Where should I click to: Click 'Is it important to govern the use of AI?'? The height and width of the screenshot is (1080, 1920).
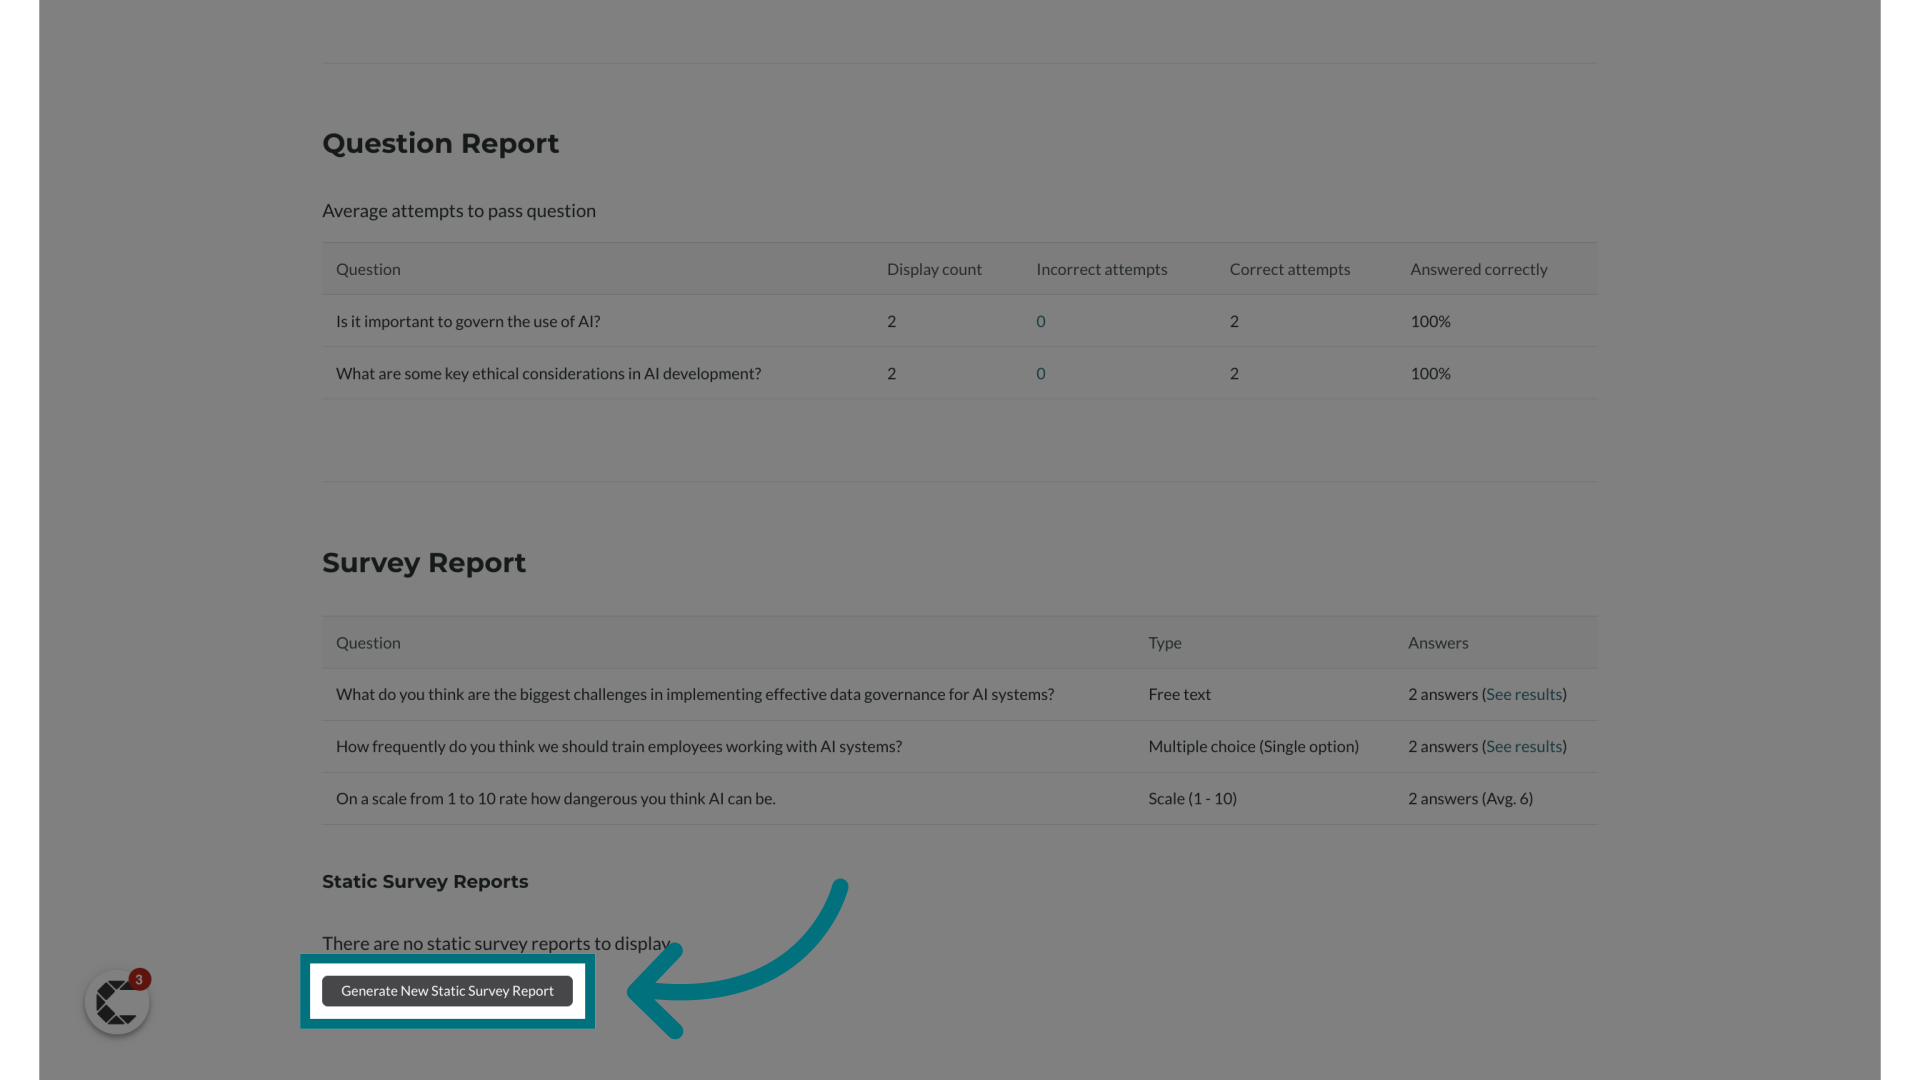click(x=468, y=321)
